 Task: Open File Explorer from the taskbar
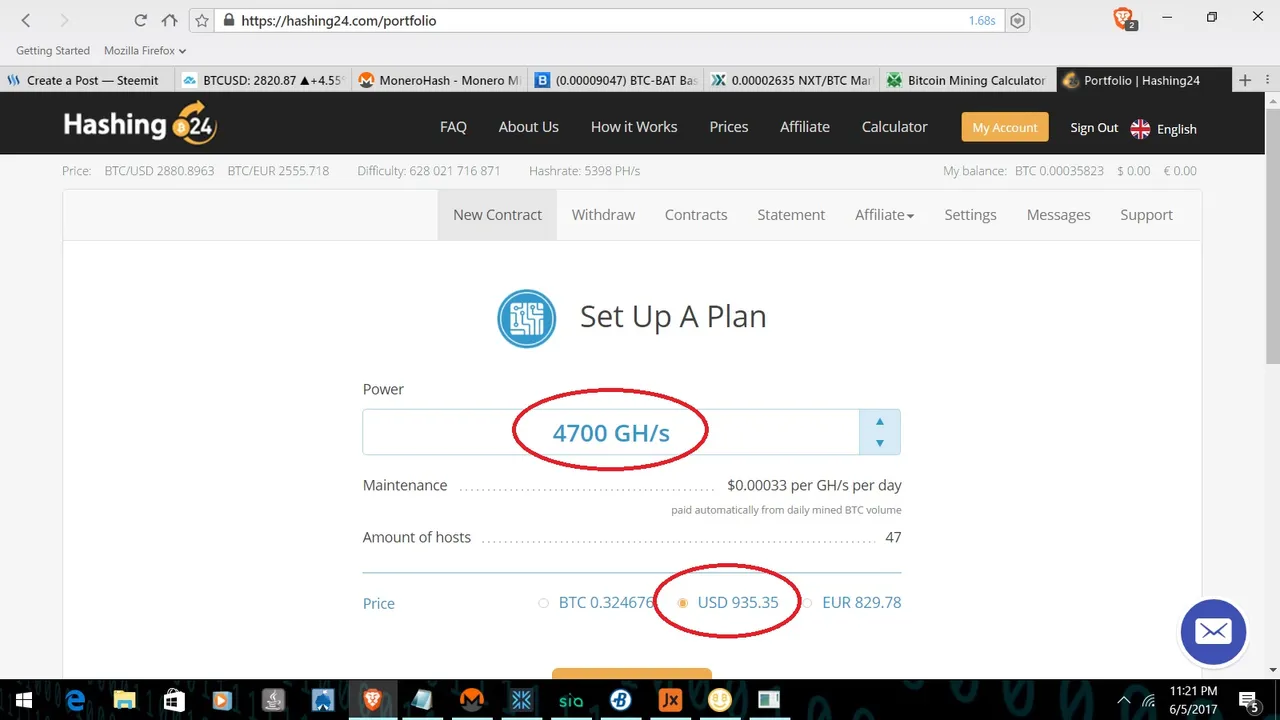[124, 700]
